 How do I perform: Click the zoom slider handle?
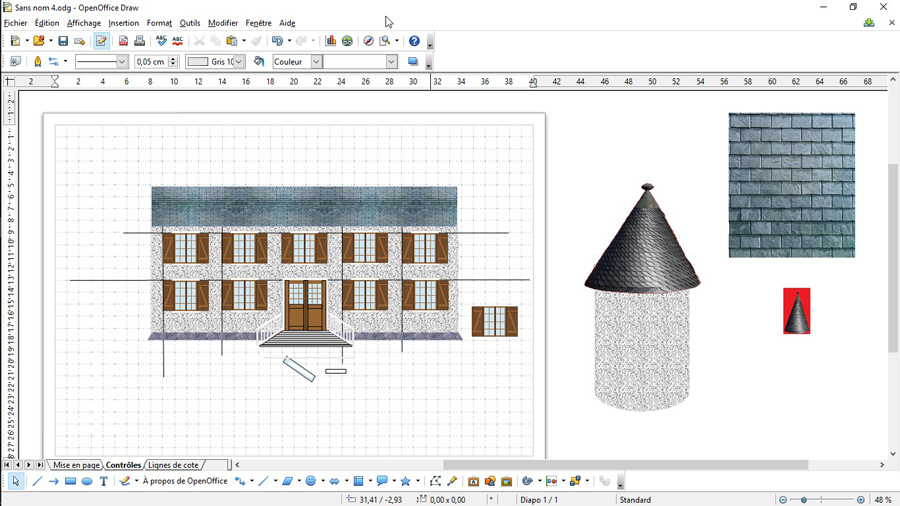pos(803,499)
